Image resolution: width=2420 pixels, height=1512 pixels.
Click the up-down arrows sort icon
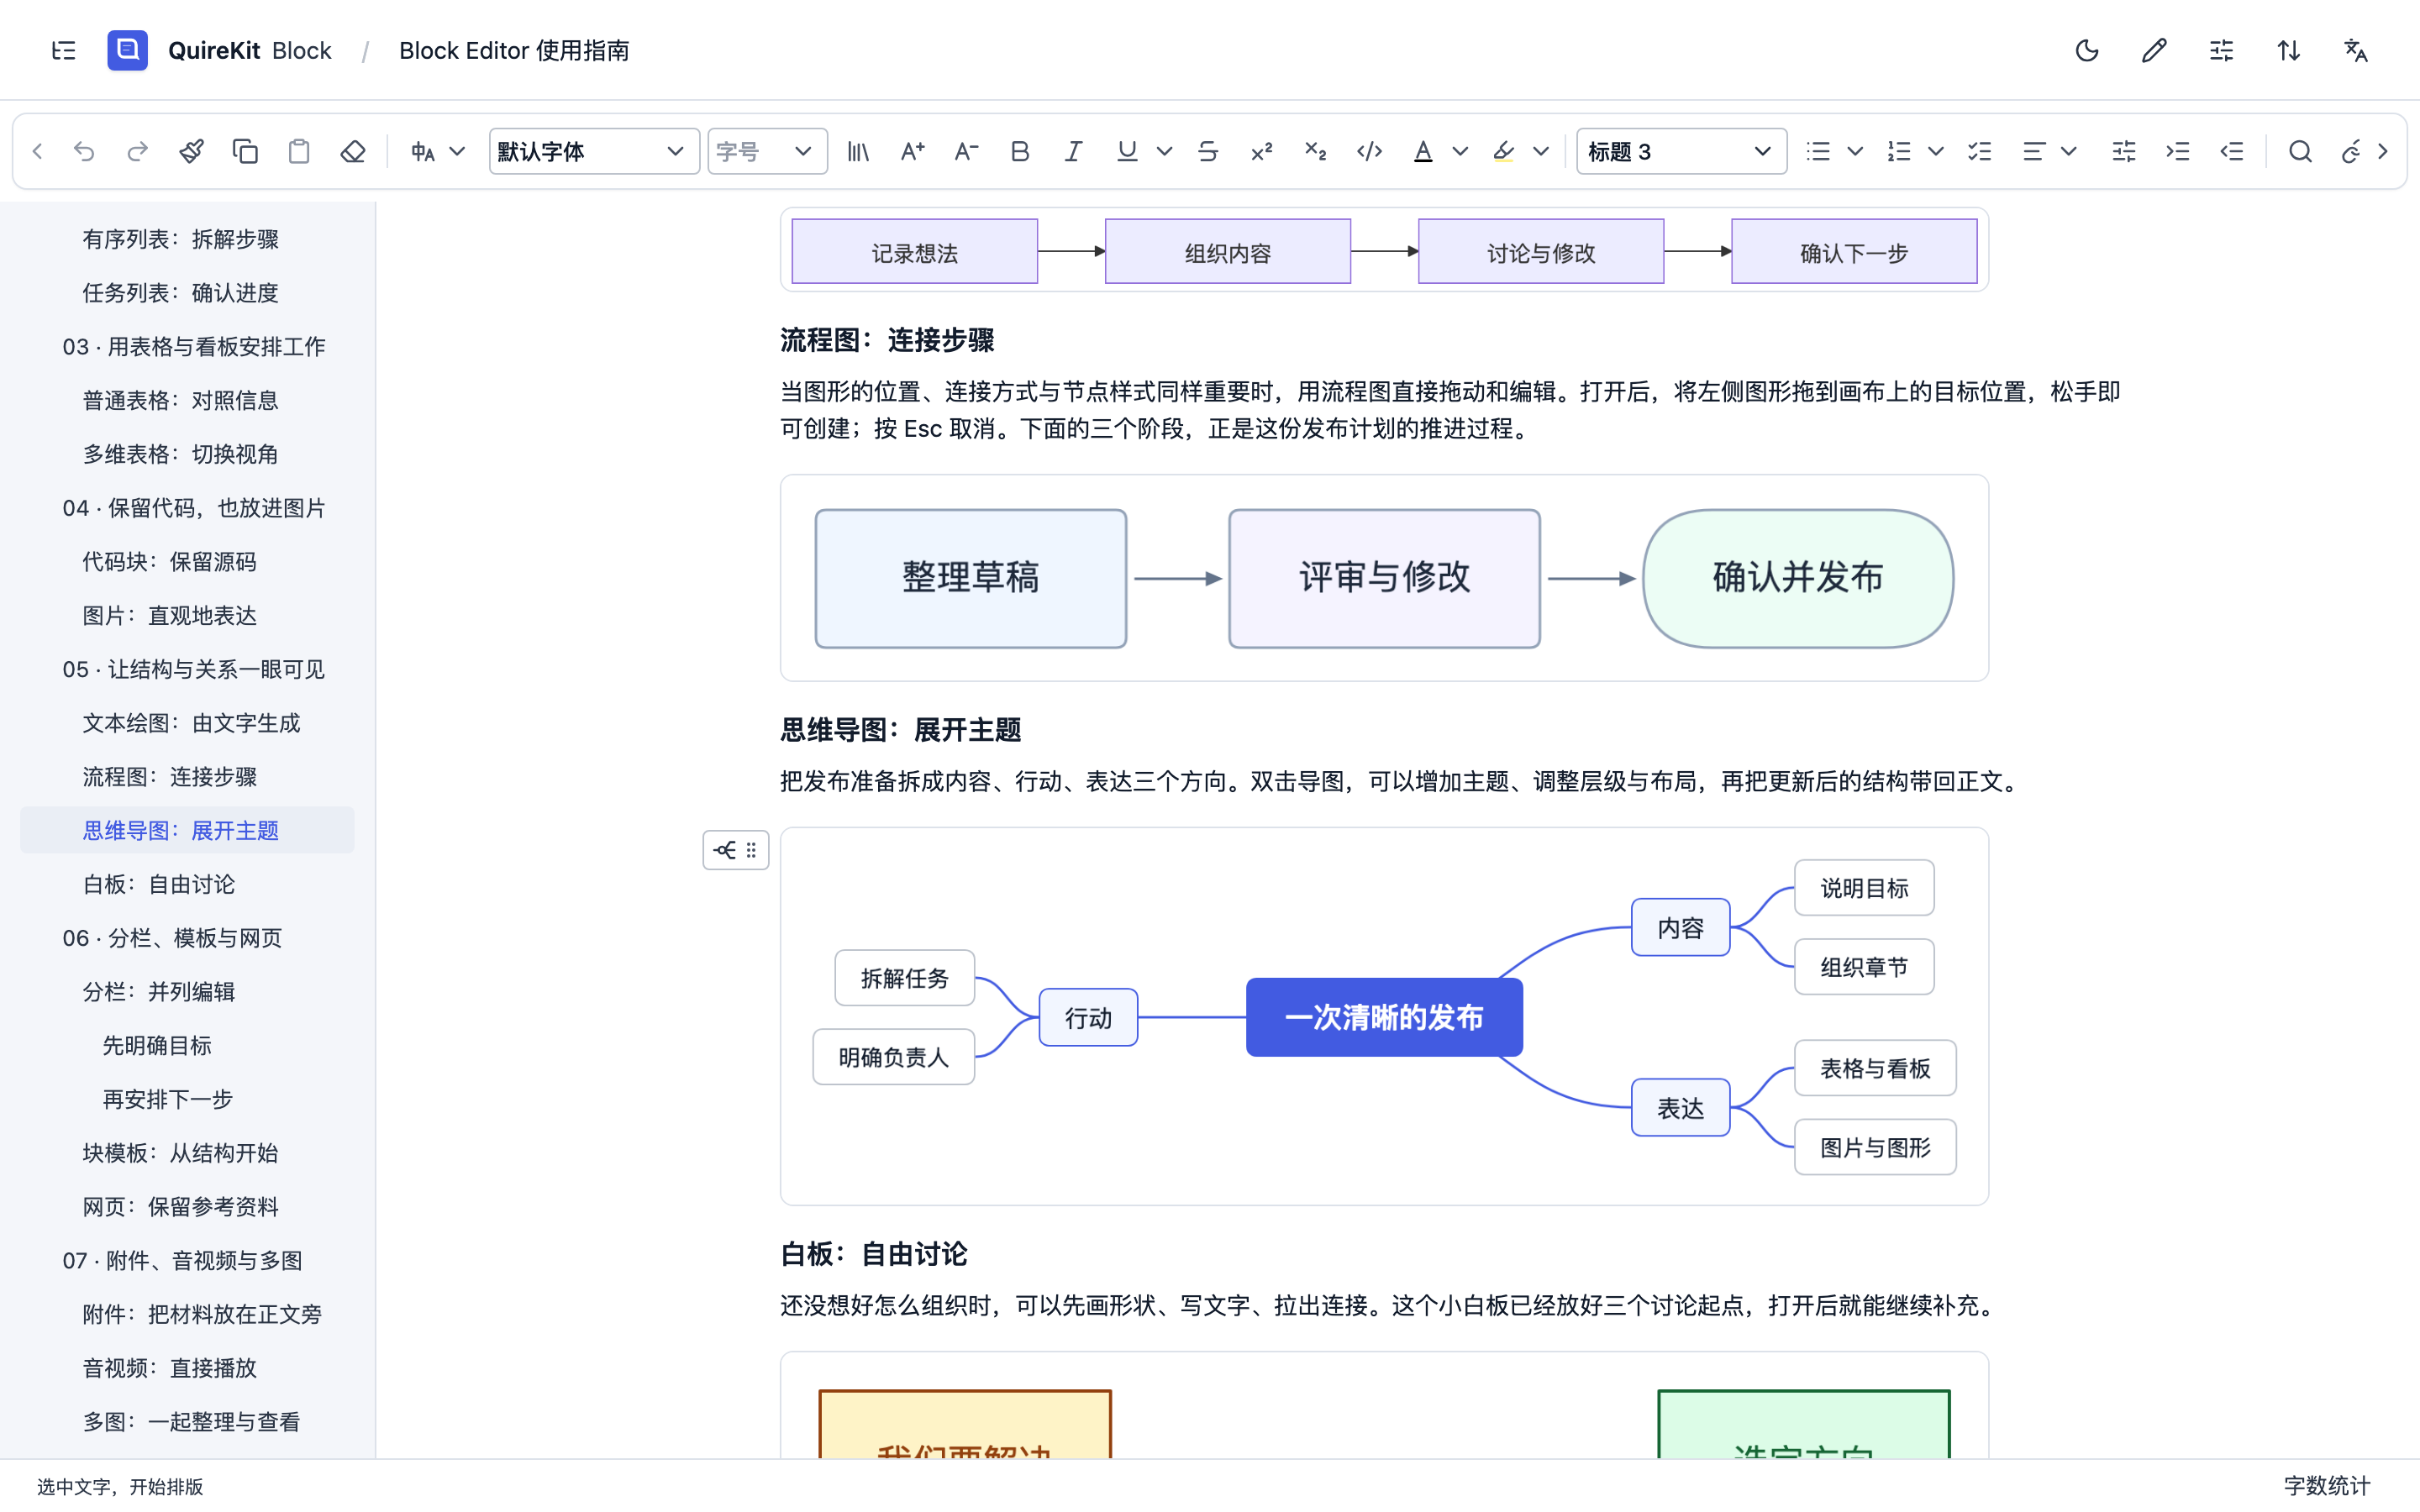pyautogui.click(x=2289, y=50)
